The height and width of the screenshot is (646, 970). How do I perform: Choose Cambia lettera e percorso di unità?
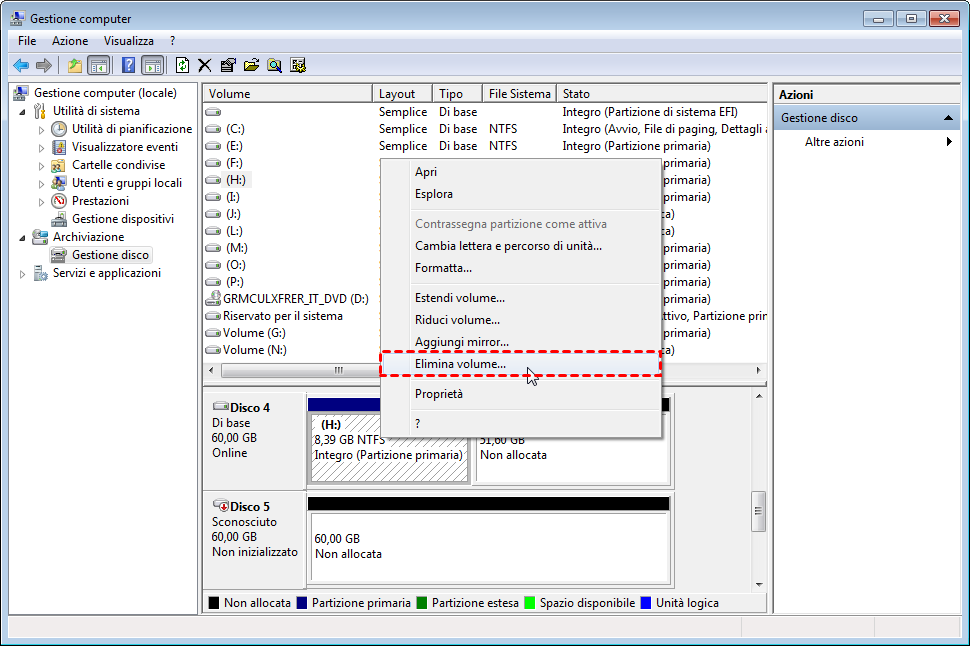520,246
